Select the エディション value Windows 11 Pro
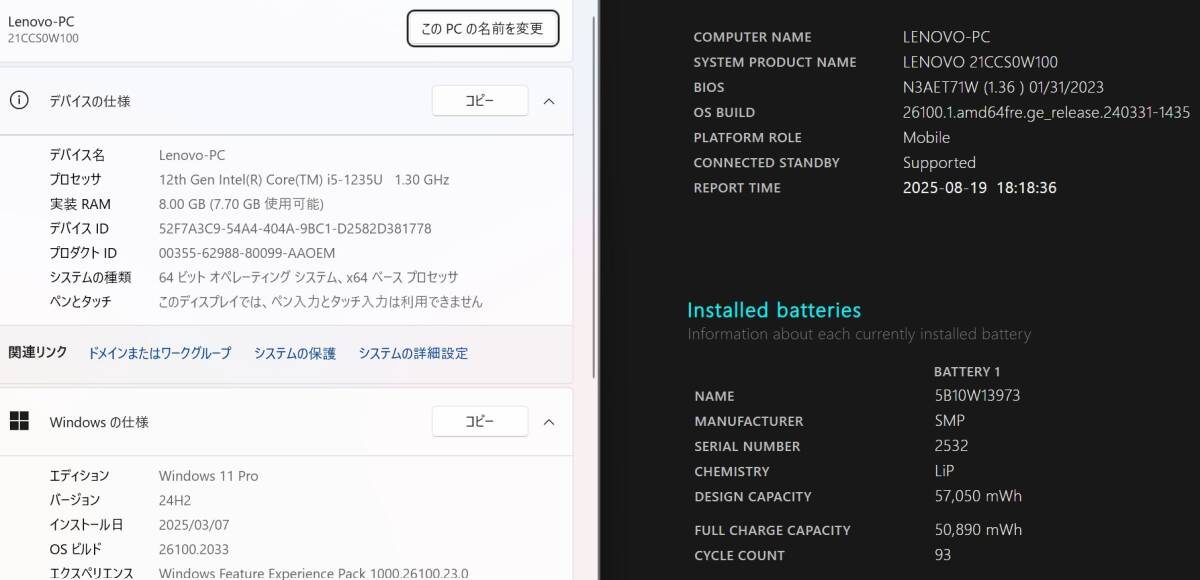This screenshot has height=580, width=1200. tap(208, 475)
